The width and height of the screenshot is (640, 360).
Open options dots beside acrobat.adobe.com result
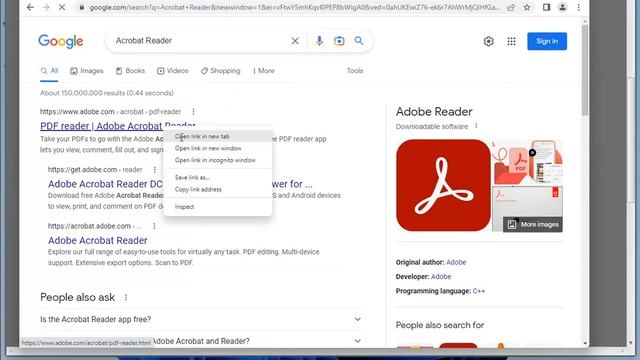pyautogui.click(x=154, y=226)
